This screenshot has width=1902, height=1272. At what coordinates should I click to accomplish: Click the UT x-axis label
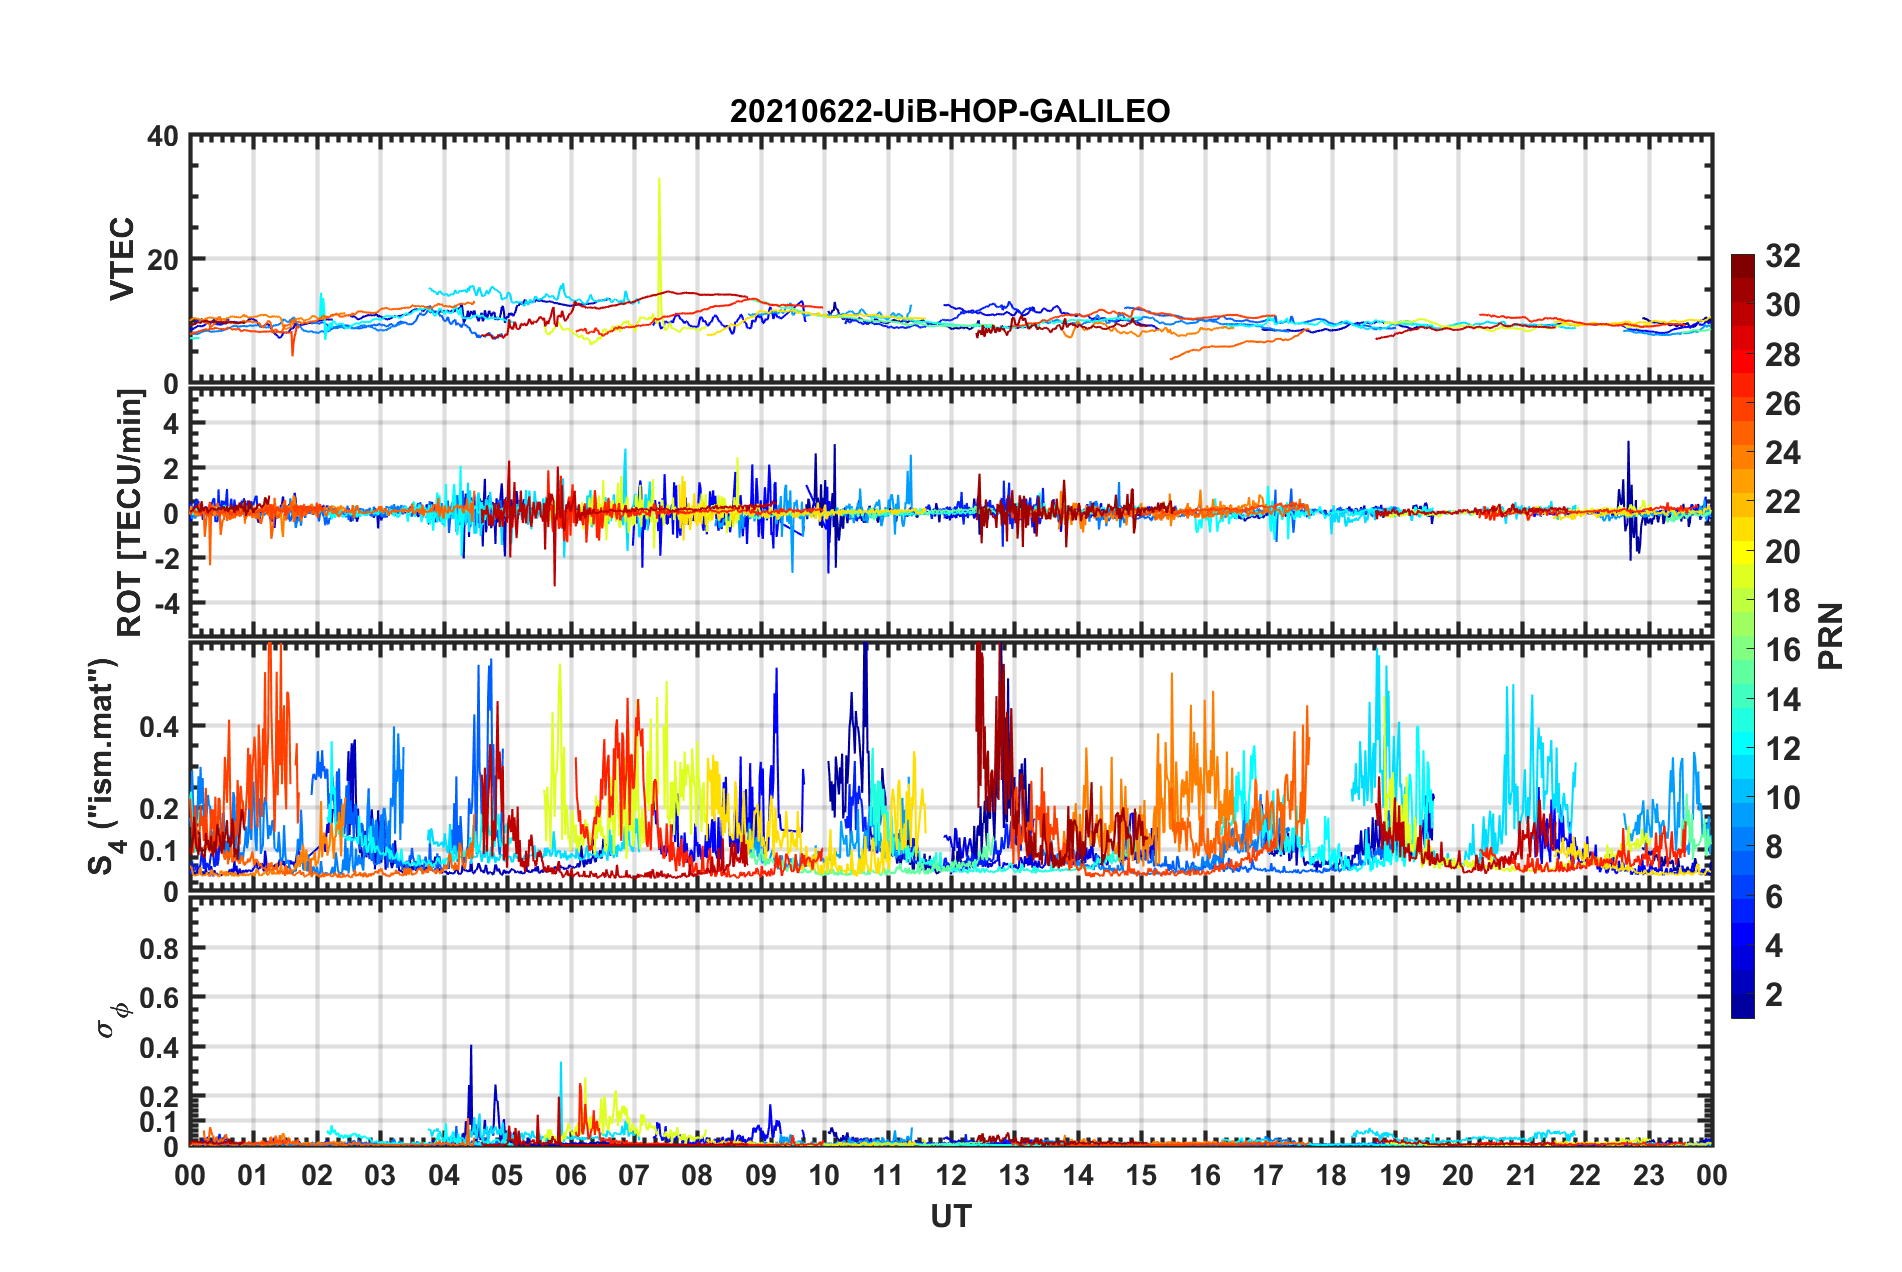click(x=951, y=1216)
